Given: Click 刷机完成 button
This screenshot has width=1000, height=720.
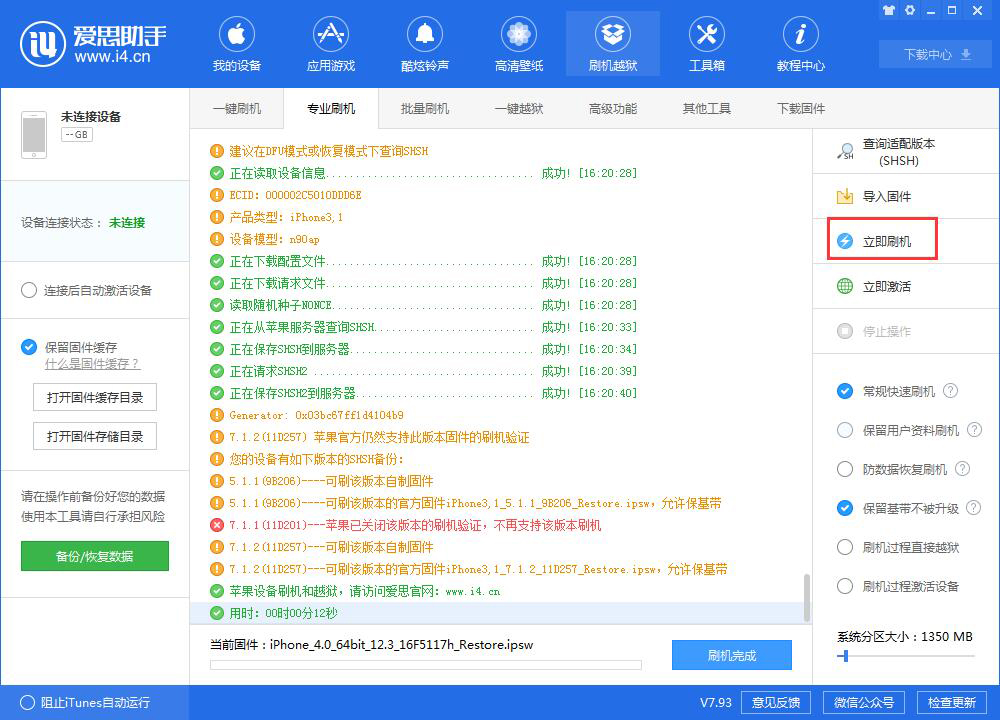Looking at the screenshot, I should point(732,655).
